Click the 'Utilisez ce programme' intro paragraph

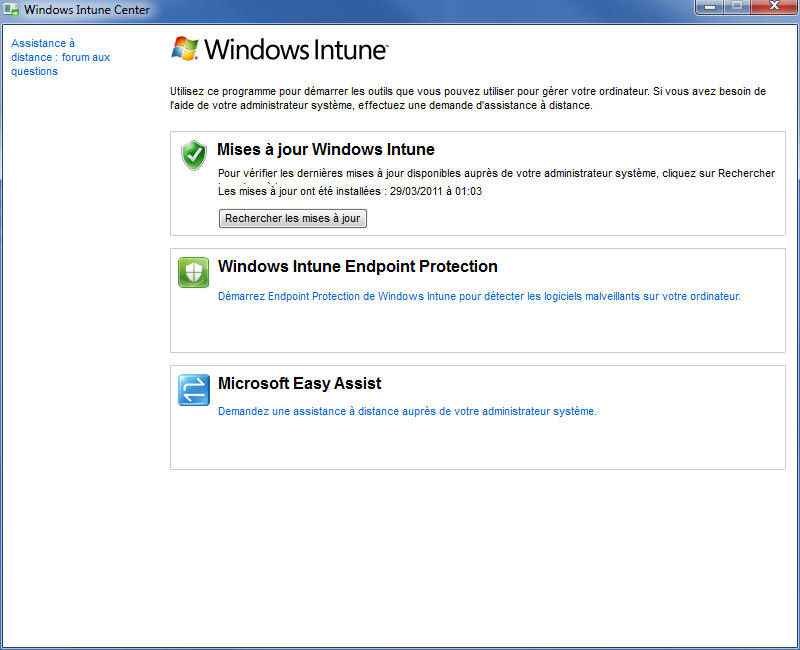click(468, 98)
